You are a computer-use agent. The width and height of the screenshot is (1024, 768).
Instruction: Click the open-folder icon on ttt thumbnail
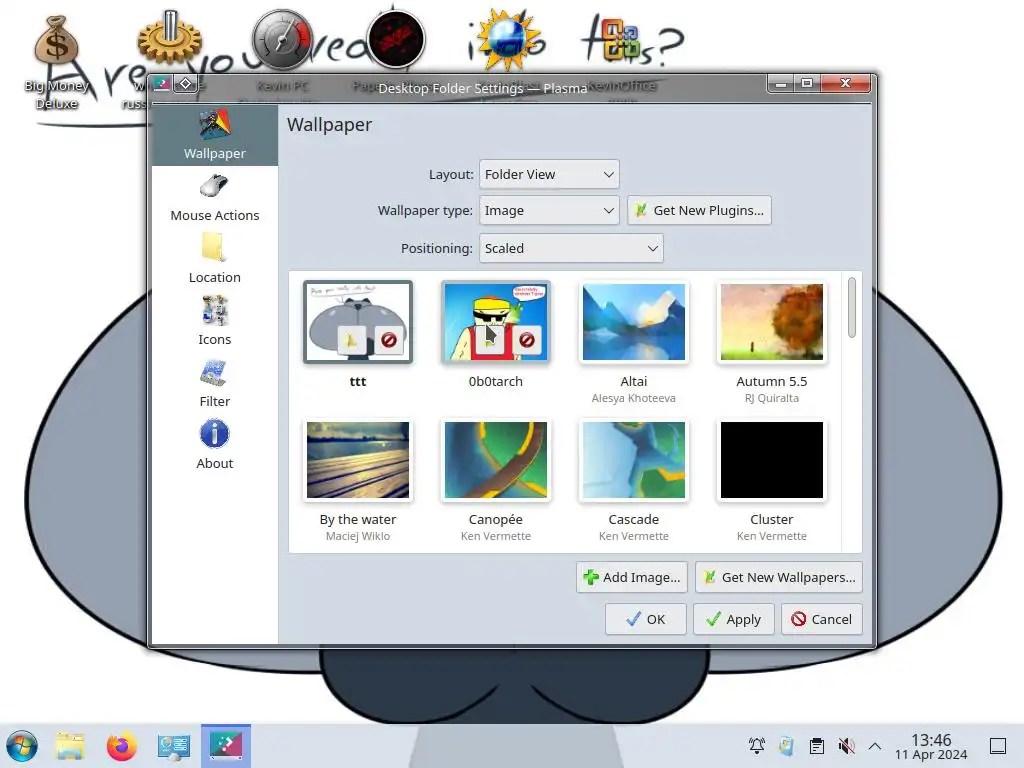point(352,340)
